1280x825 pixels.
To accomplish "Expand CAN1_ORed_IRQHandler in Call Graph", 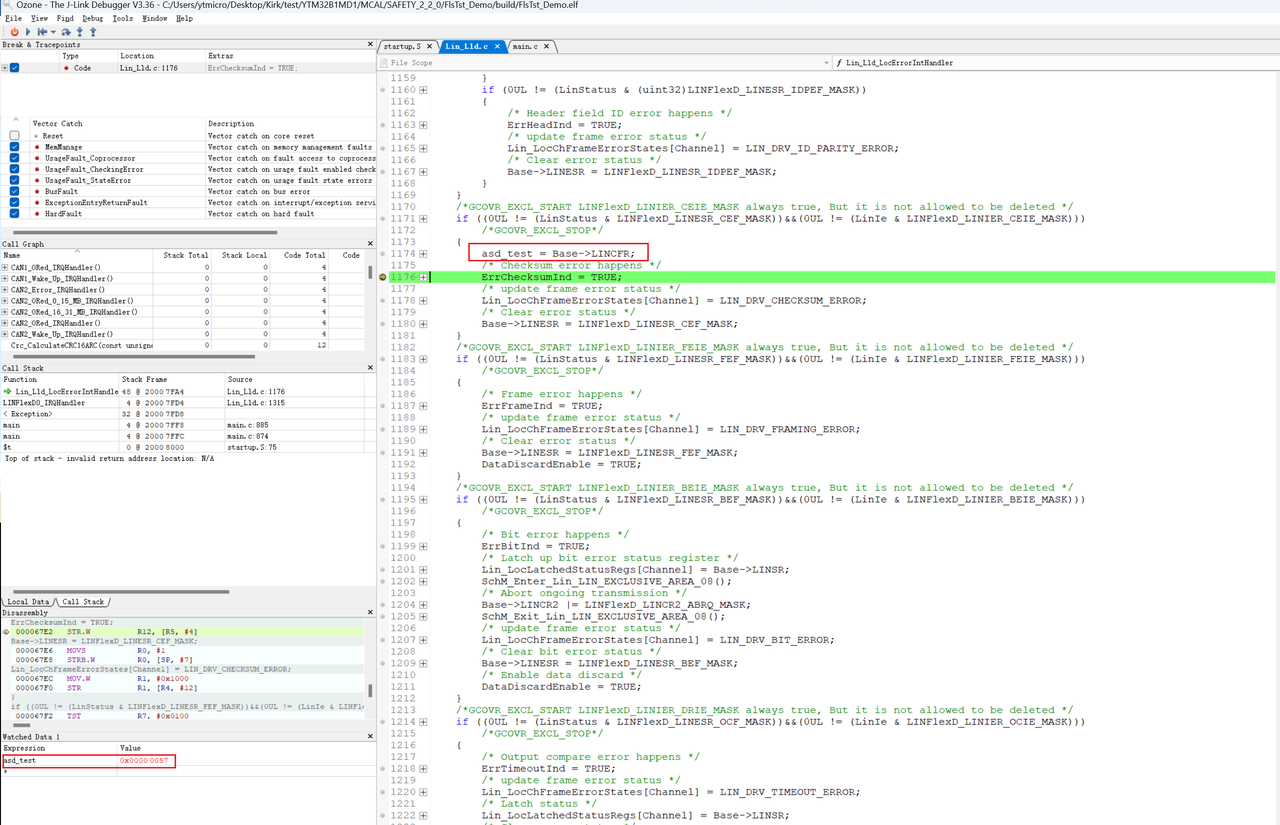I will (x=5, y=268).
